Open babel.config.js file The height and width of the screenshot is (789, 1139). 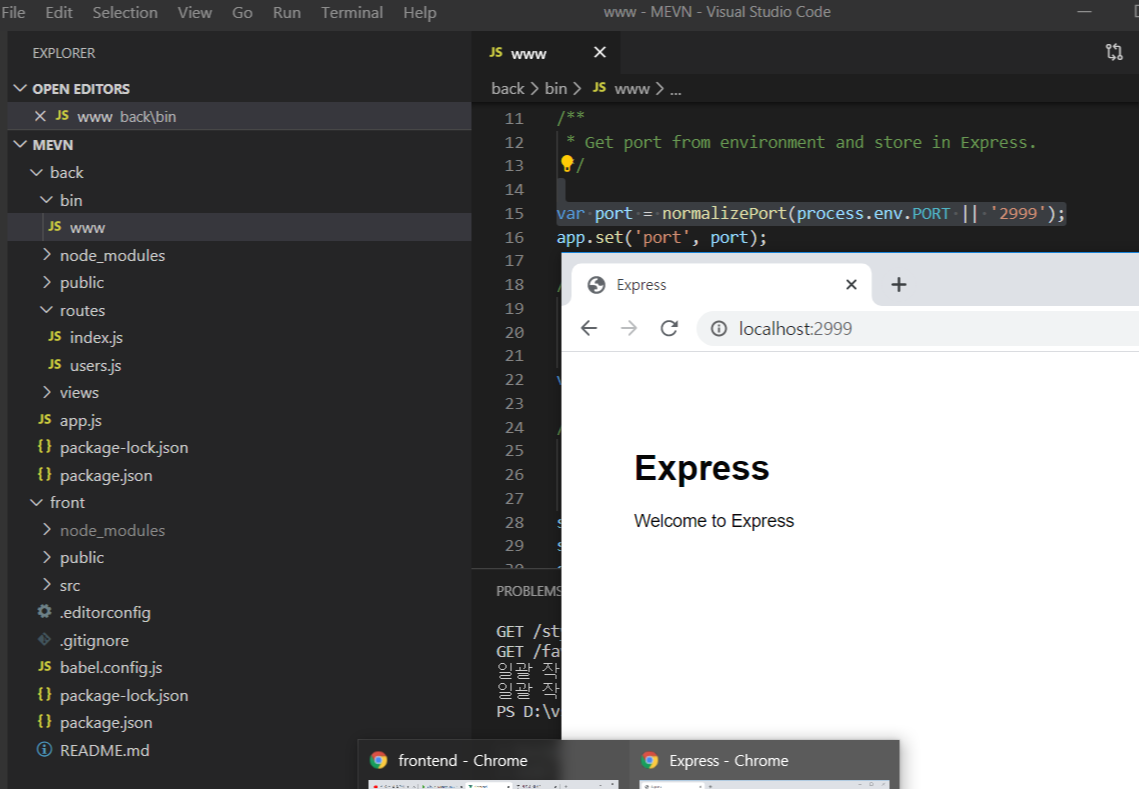(x=239, y=668)
